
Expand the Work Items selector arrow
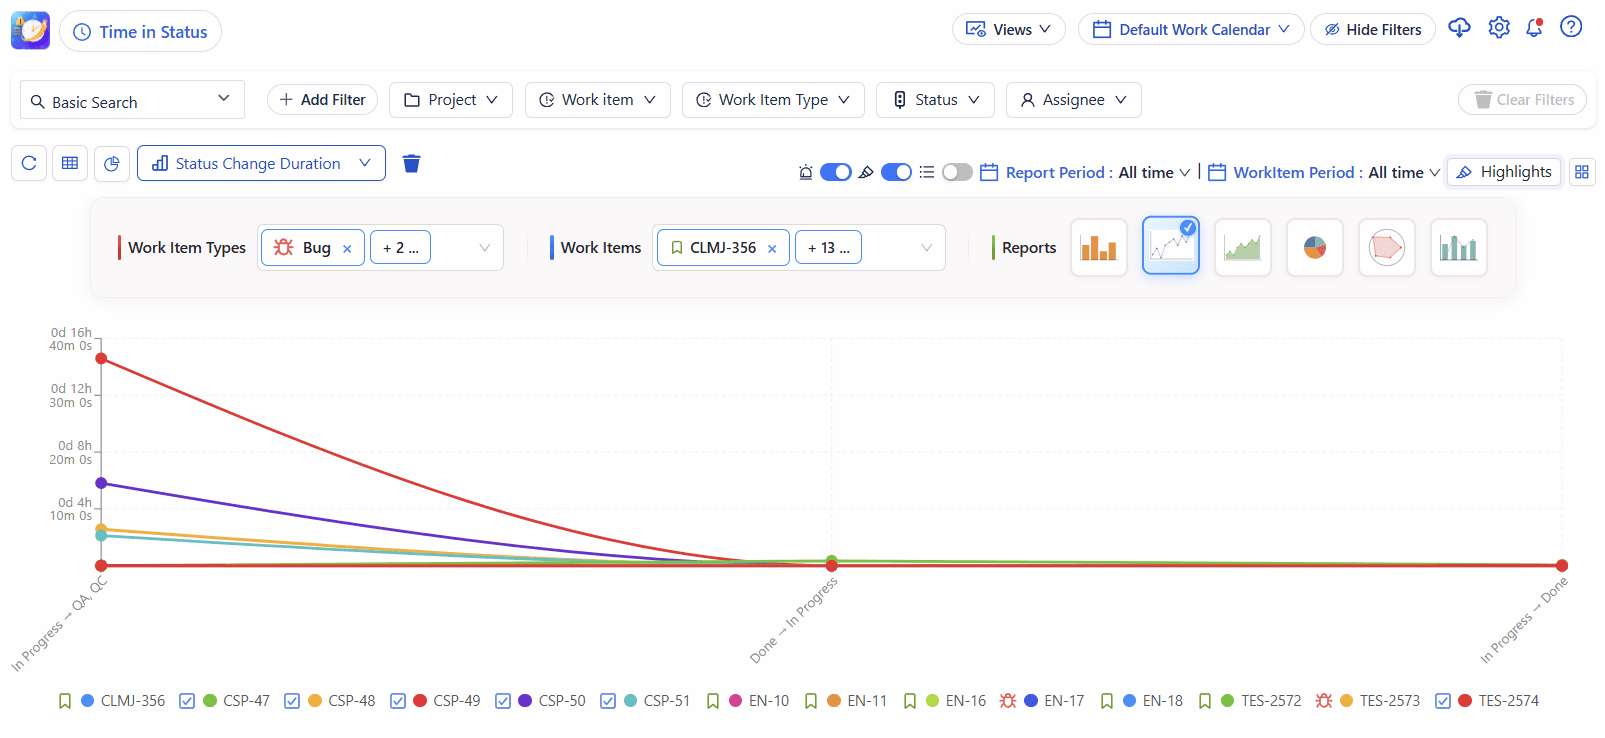pos(927,248)
